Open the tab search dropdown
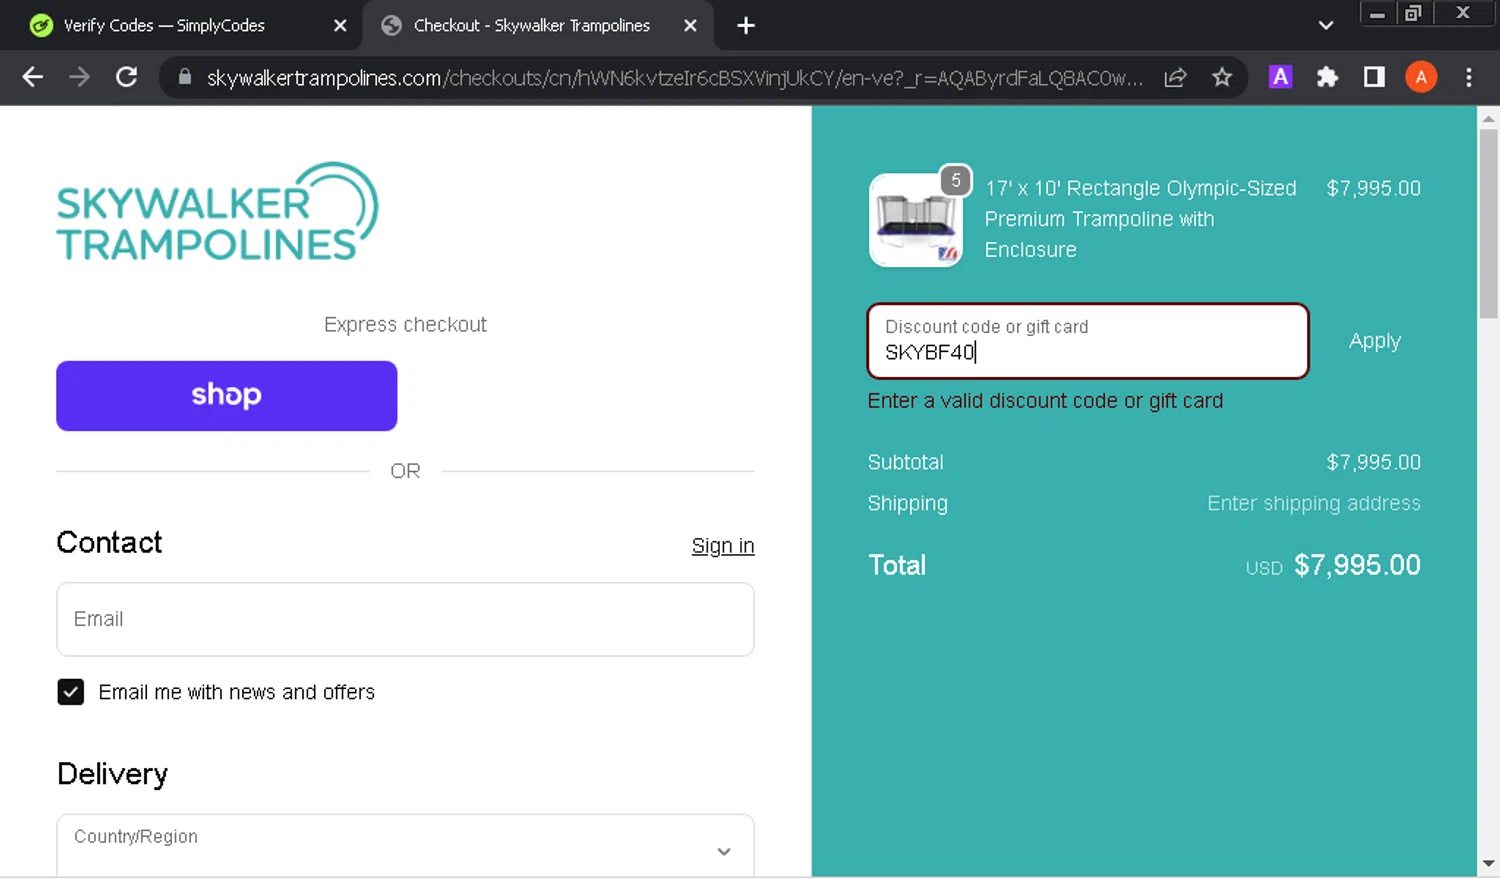 coord(1326,26)
